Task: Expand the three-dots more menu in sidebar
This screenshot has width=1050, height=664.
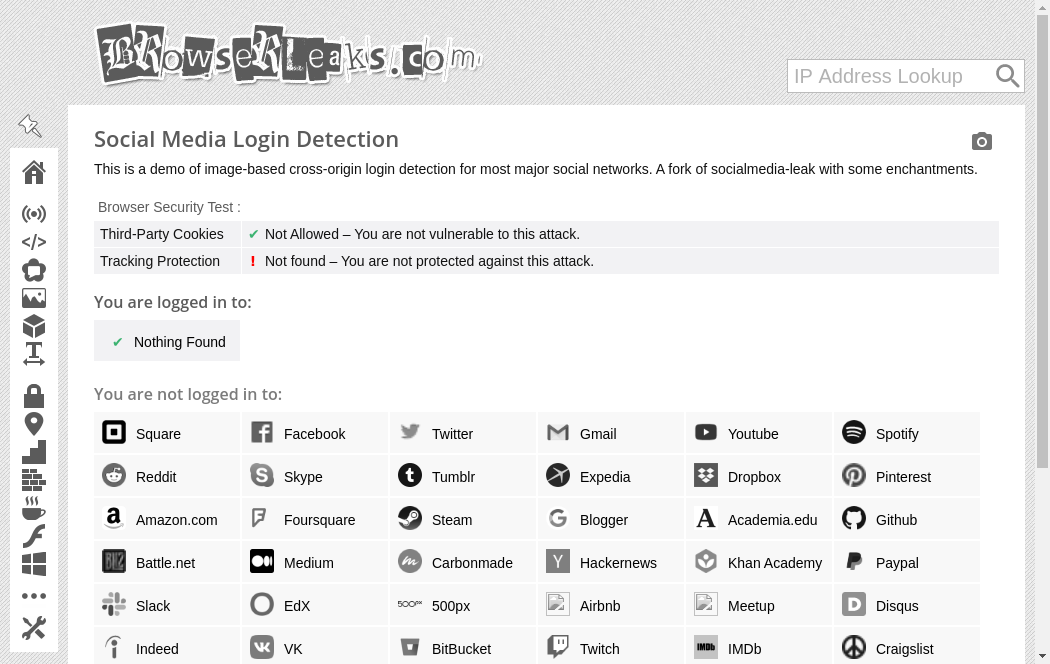Action: click(x=34, y=596)
